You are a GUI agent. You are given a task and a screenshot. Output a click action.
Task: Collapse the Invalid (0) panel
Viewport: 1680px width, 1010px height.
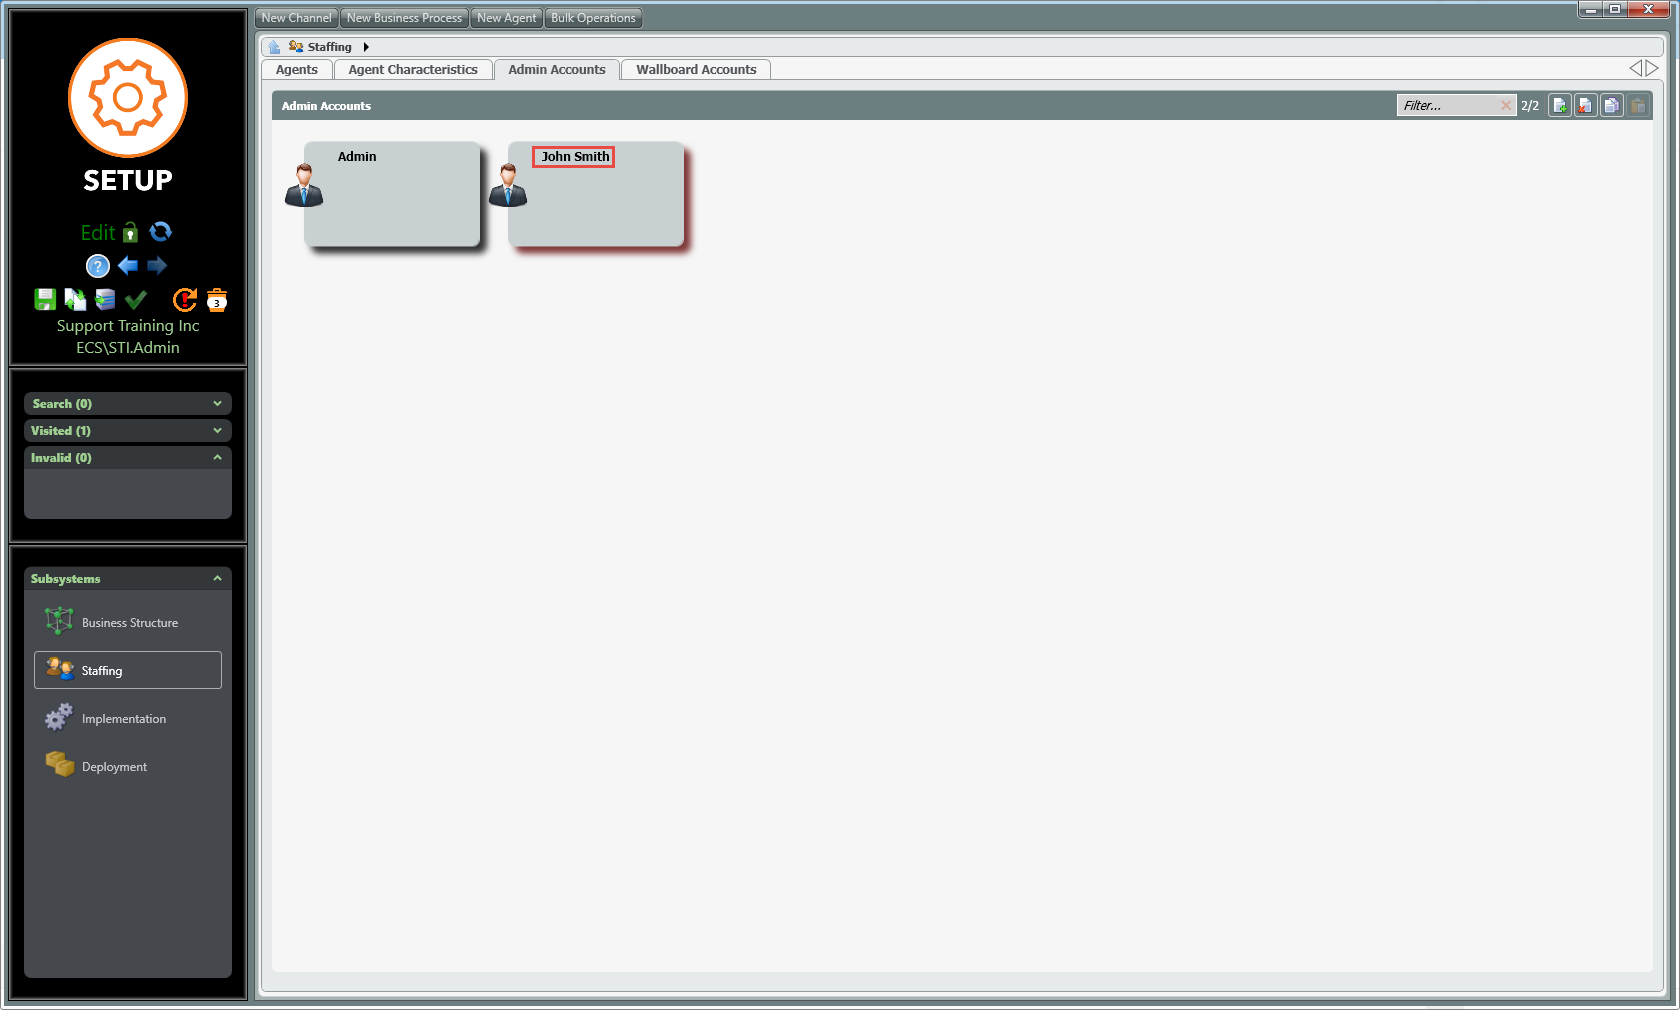point(217,458)
